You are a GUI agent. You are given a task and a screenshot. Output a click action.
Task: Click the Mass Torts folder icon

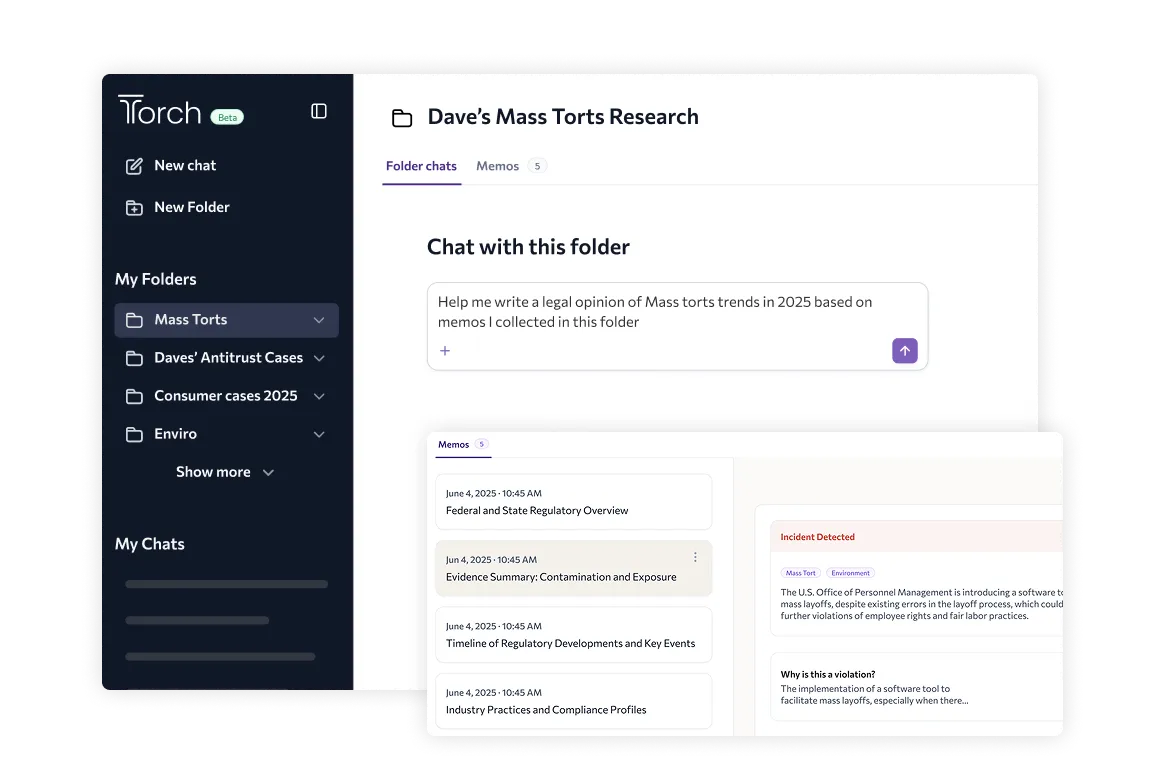pos(134,320)
